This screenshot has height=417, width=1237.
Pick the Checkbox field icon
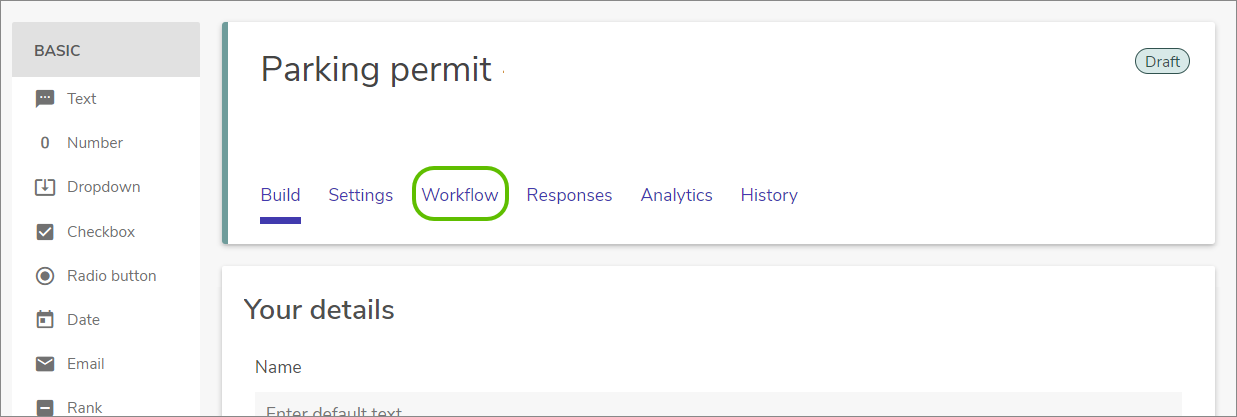44,232
